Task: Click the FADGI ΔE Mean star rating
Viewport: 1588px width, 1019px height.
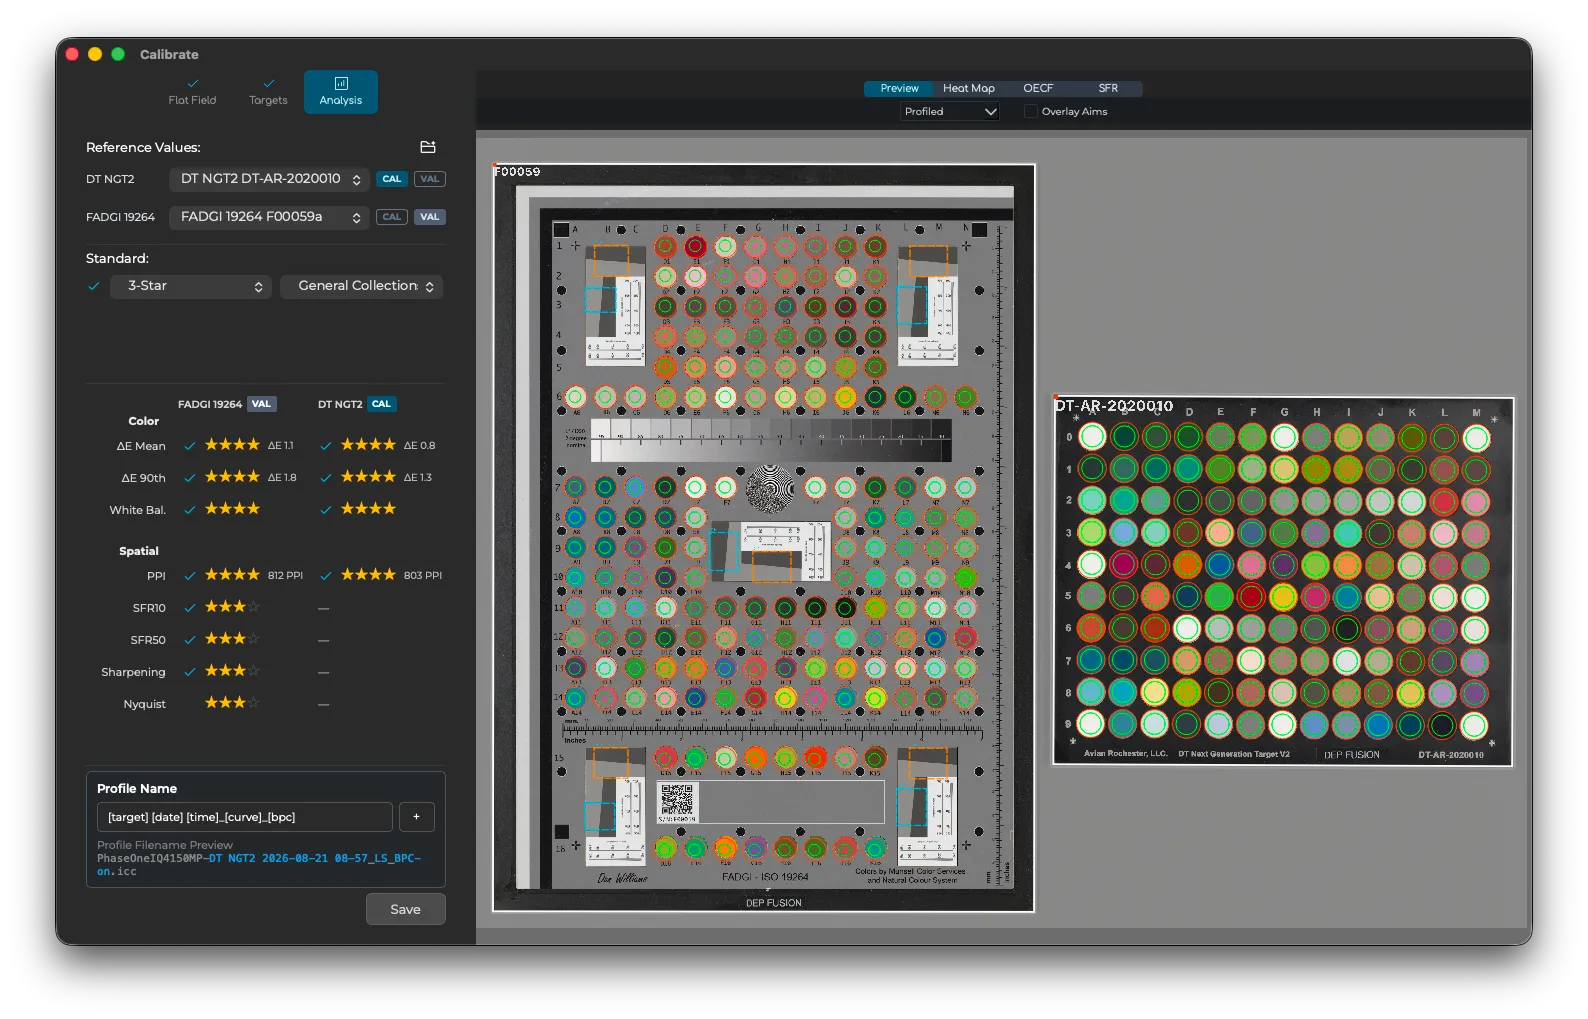Action: coord(232,445)
